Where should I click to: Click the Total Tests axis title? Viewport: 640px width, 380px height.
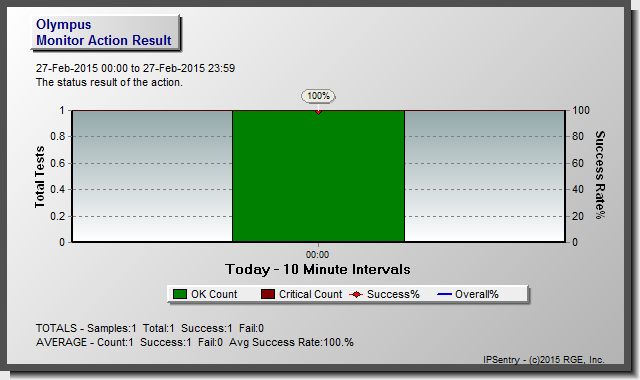[40, 177]
